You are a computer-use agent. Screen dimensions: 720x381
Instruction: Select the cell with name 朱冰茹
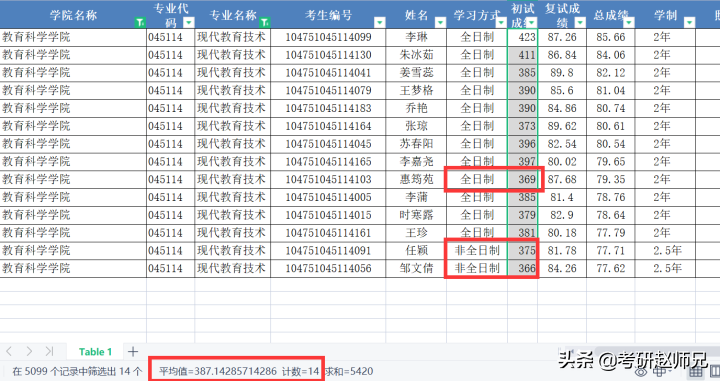tap(416, 55)
